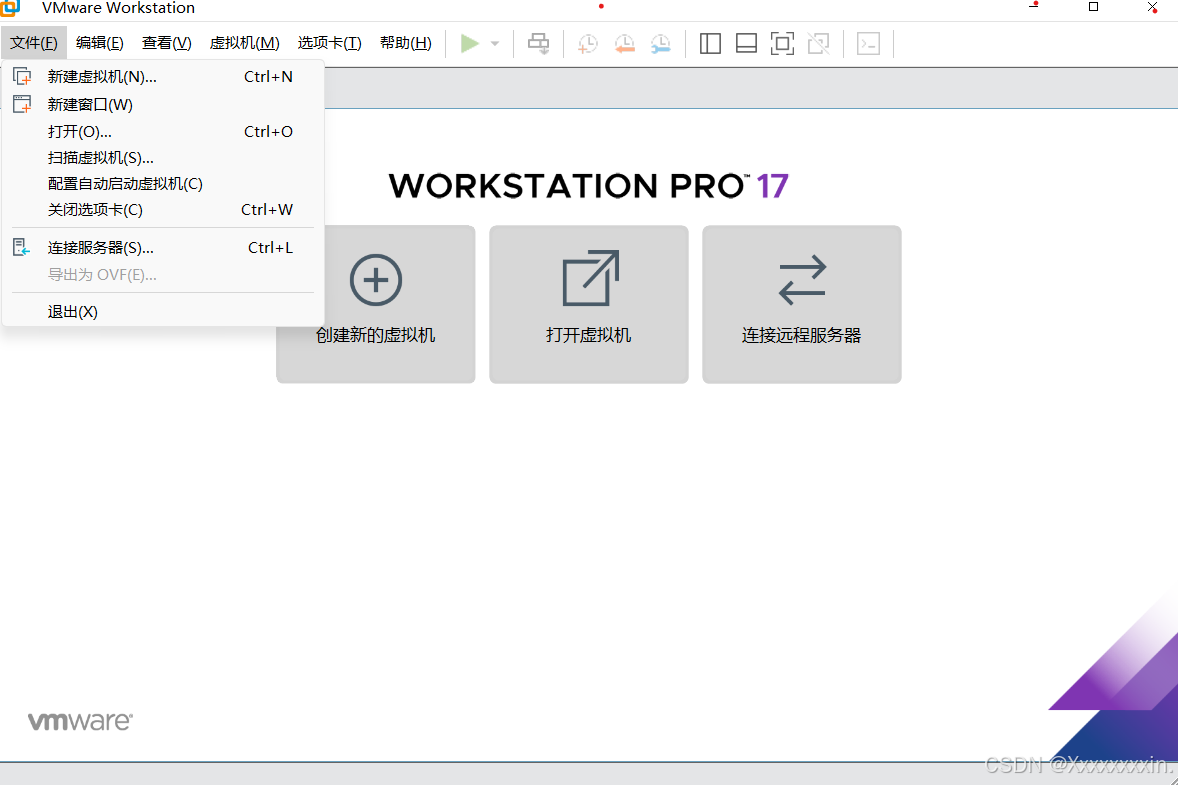Image resolution: width=1178 pixels, height=785 pixels.
Task: Open the 选项卡(T) menu
Action: tap(329, 43)
